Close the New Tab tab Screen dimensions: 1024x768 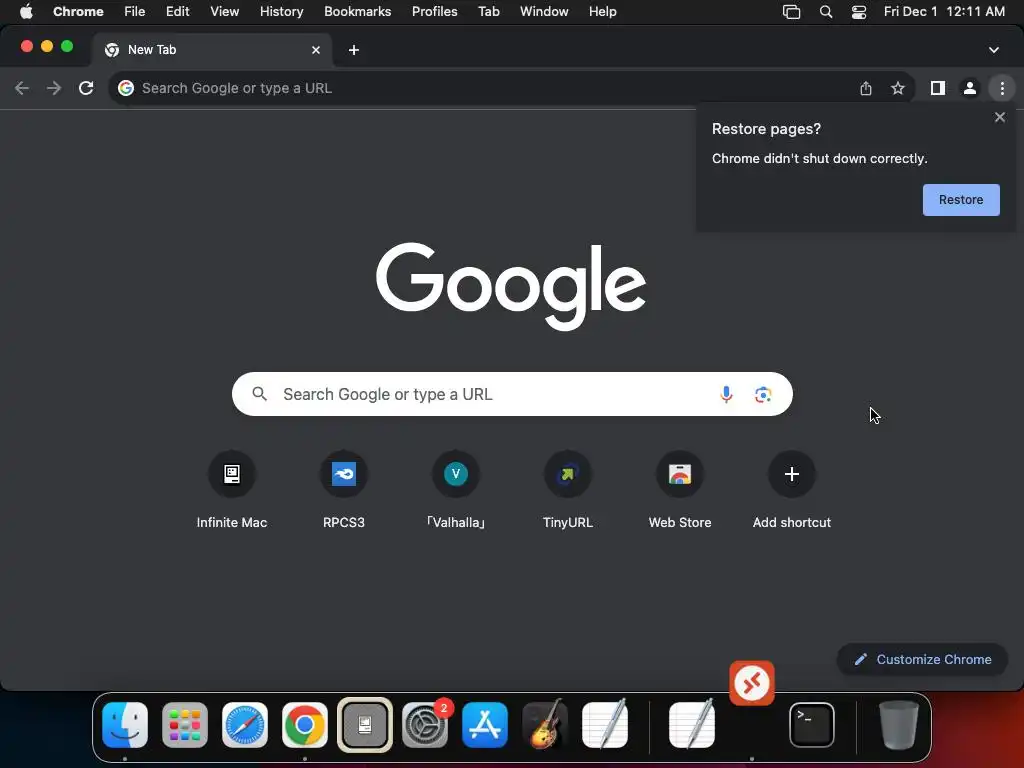(x=316, y=50)
